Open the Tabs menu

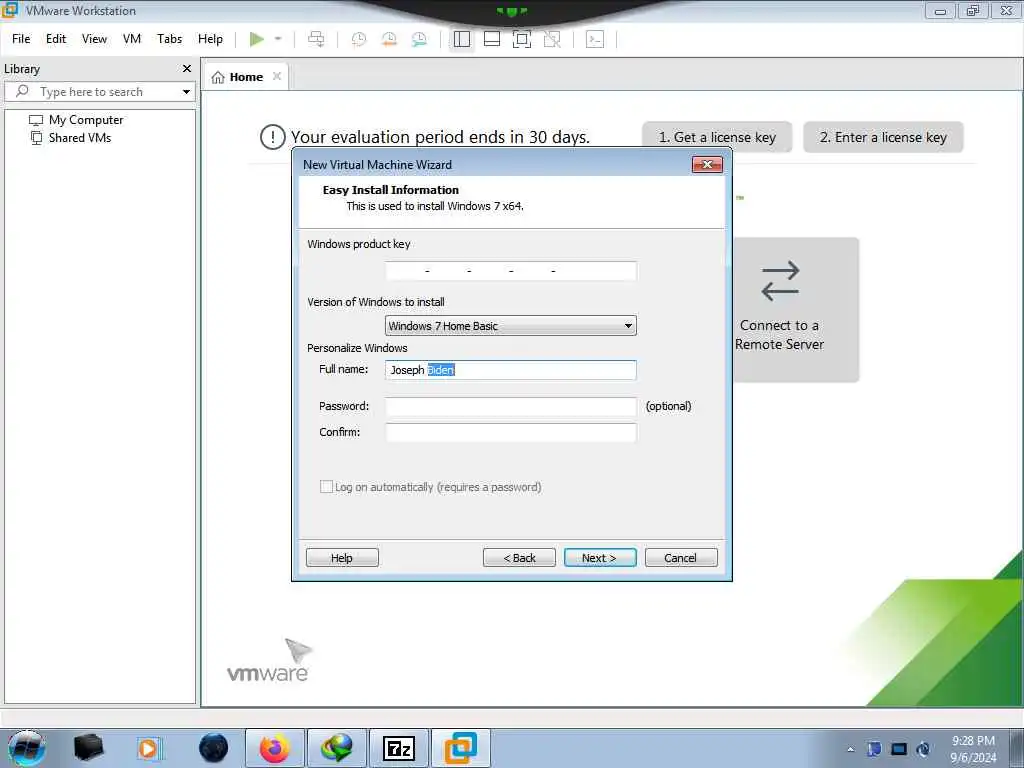coord(170,39)
